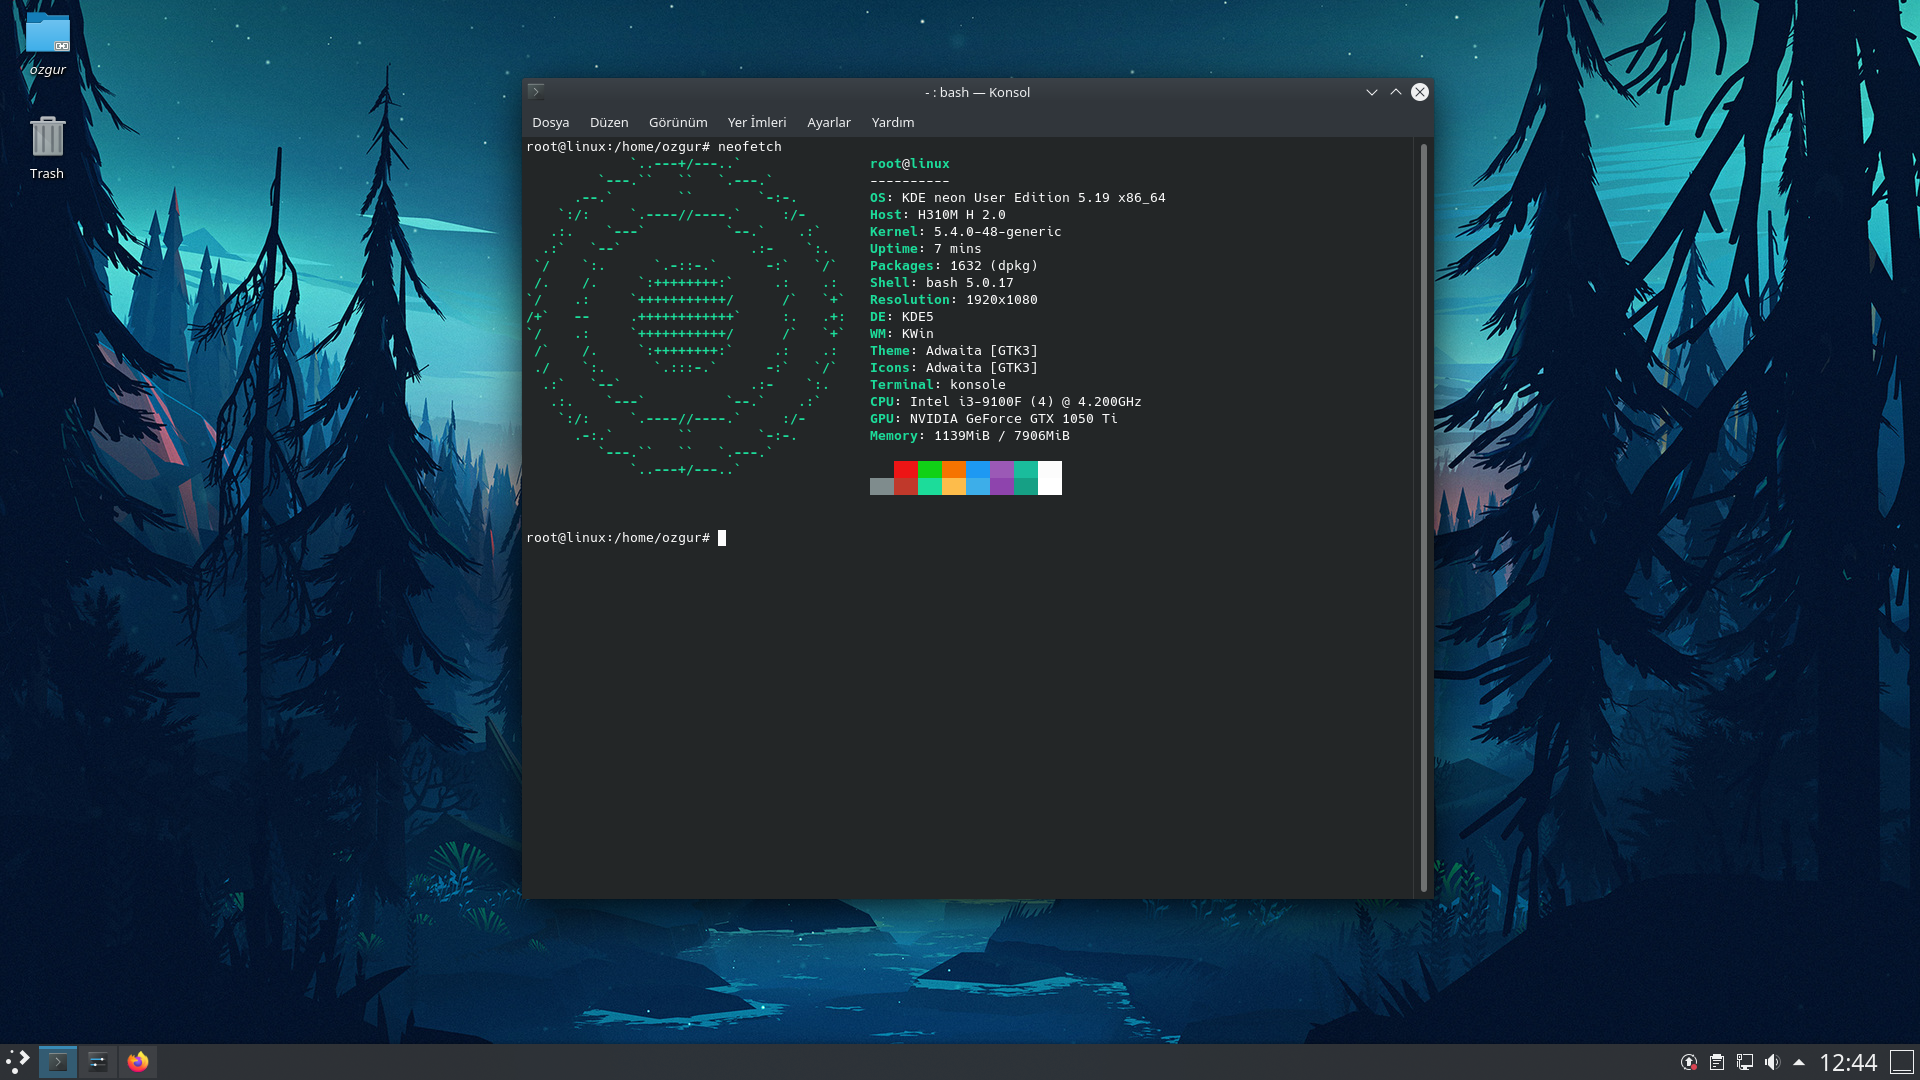Click the 'DE: KDE5' line
The width and height of the screenshot is (1920, 1080).
[x=902, y=317]
